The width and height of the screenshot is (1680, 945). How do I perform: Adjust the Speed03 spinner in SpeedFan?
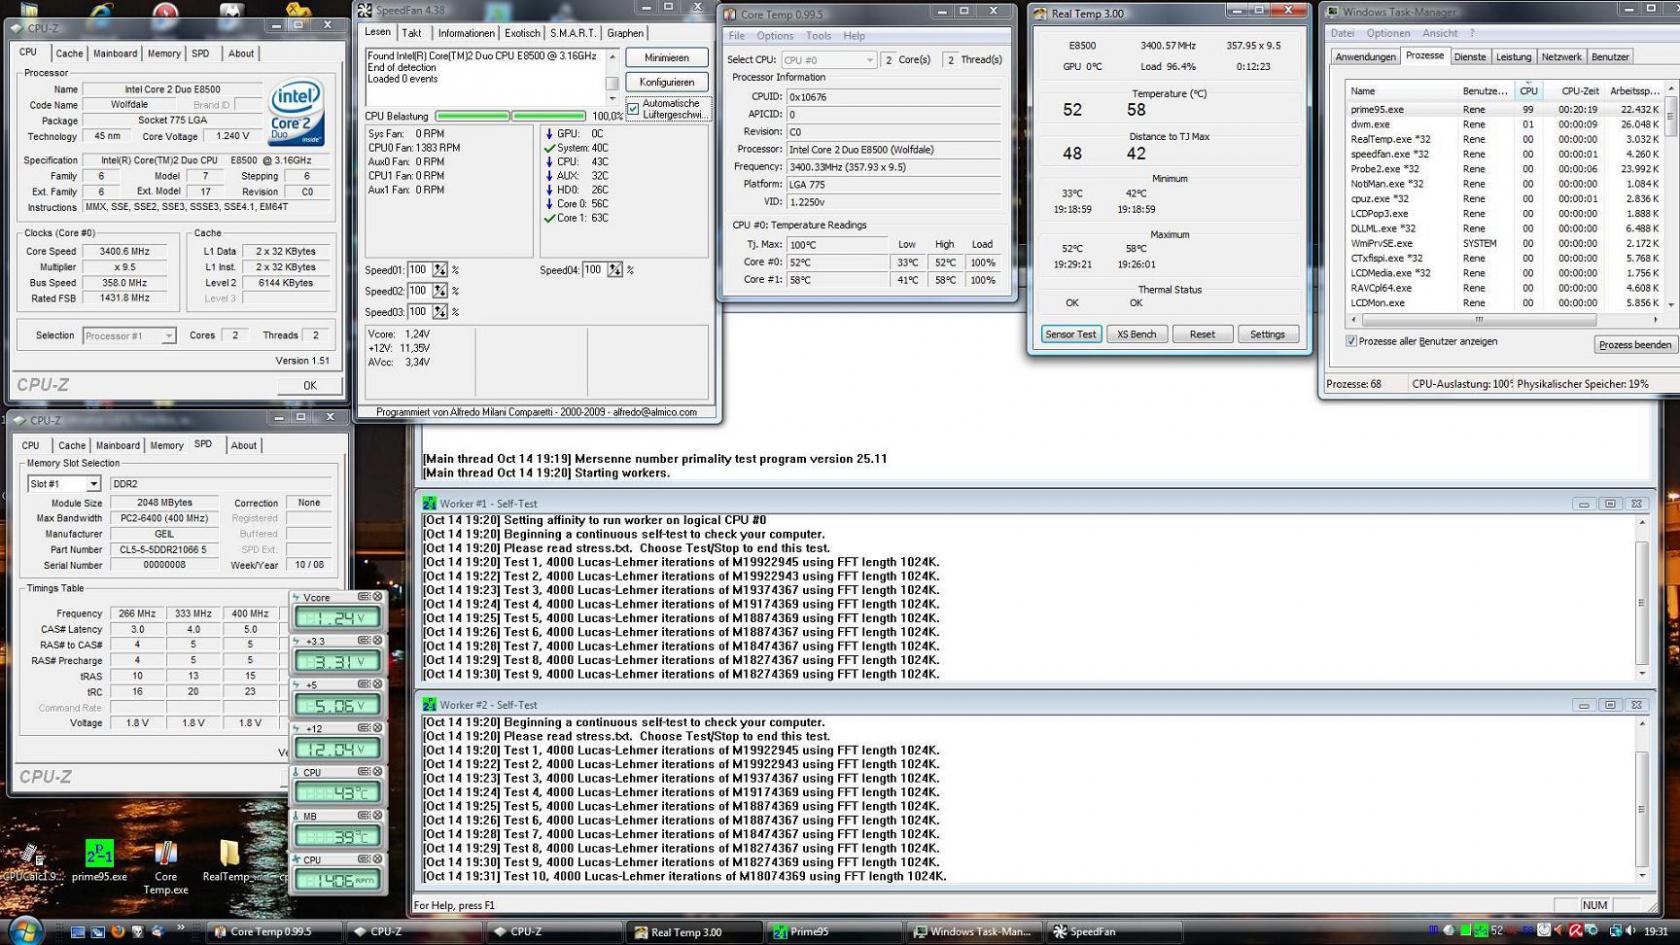[439, 312]
